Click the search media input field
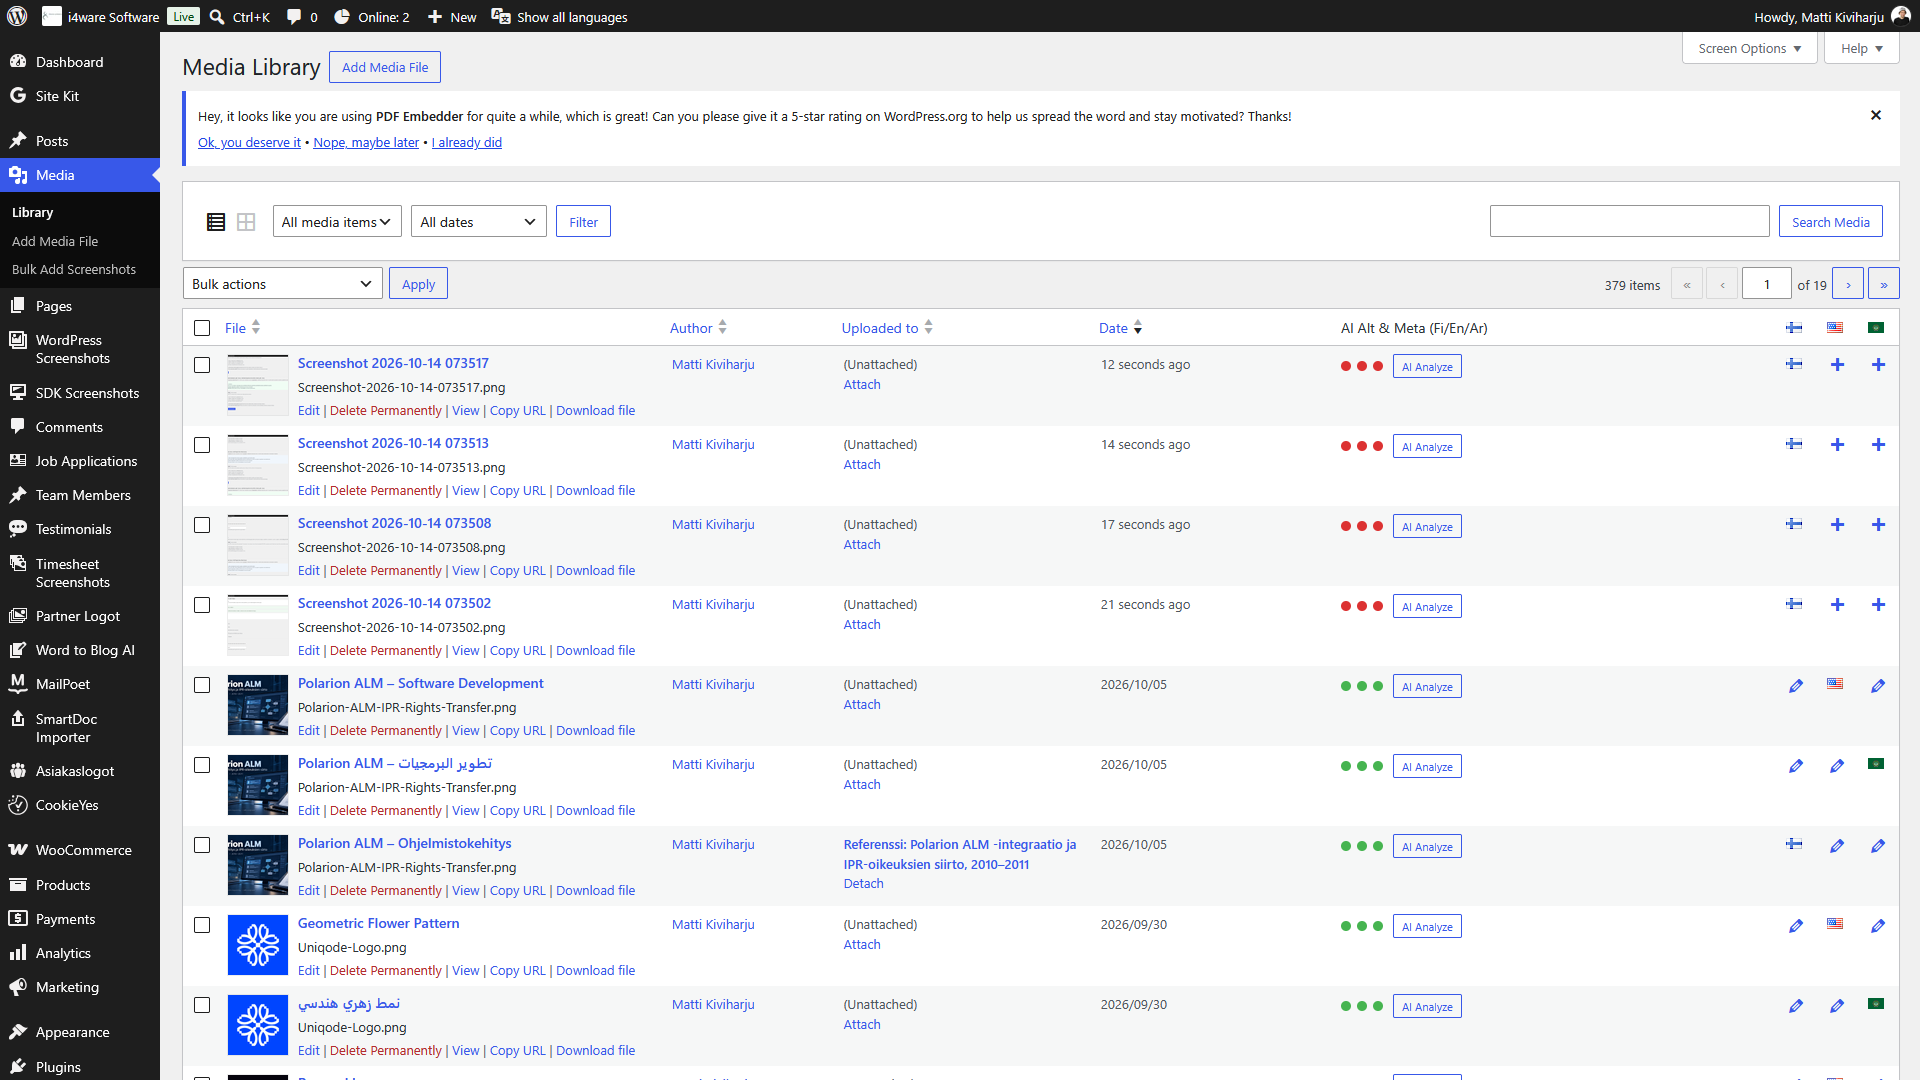 click(1629, 222)
